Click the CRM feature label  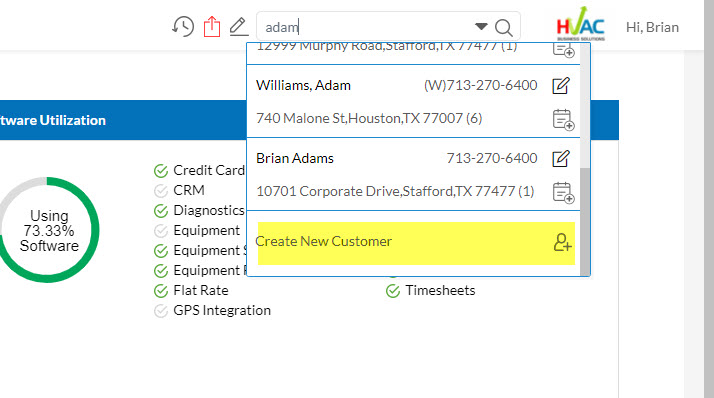click(189, 190)
